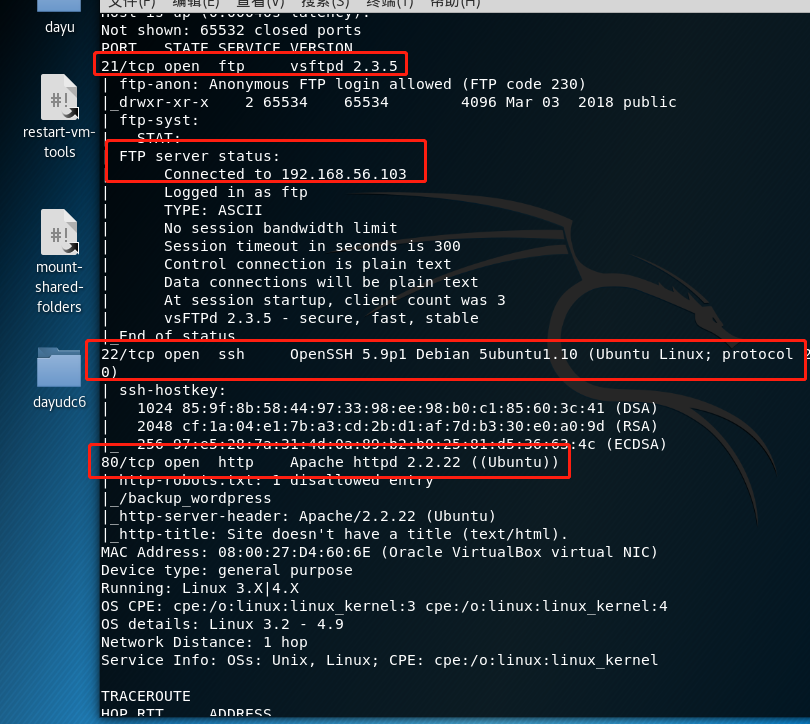Click the 2048-bit RSA hostkey fingerprint line
Screen dimensions: 810x724
click(397, 426)
